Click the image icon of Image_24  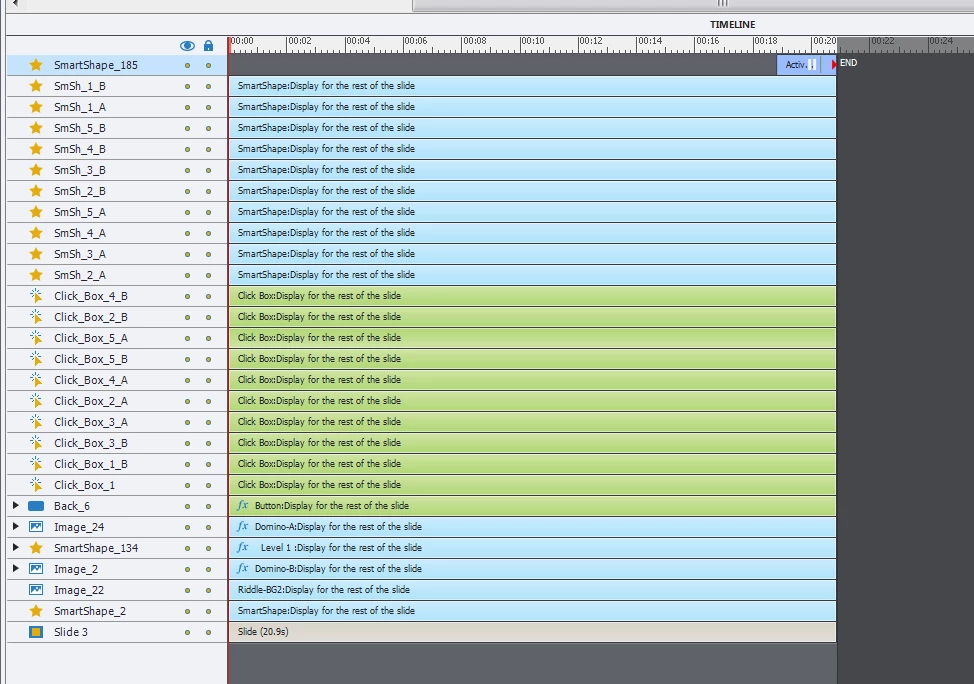36,527
